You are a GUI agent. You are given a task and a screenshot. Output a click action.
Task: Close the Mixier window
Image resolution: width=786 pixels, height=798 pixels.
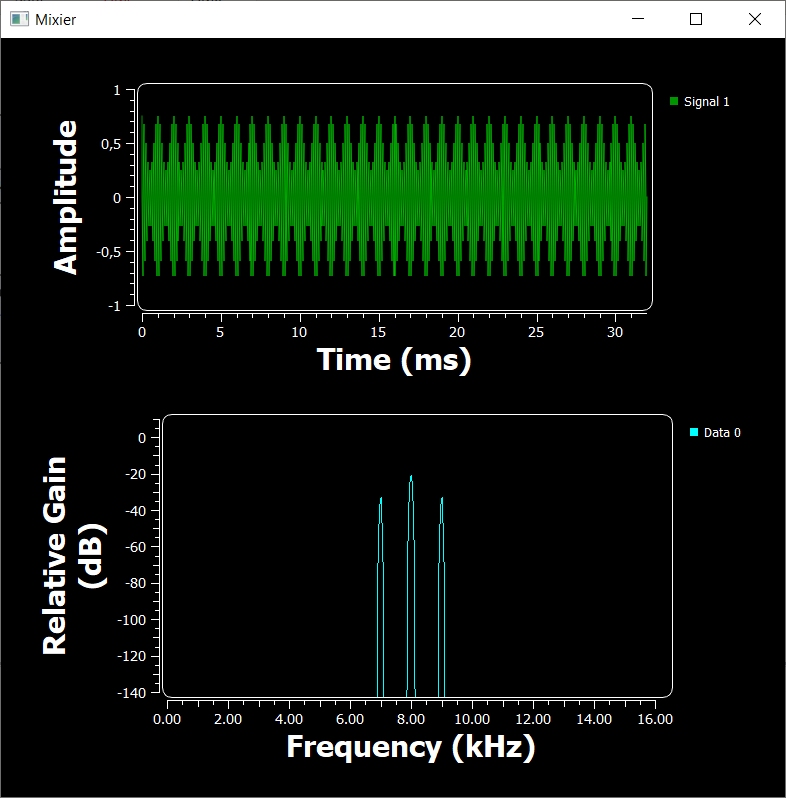pos(755,19)
